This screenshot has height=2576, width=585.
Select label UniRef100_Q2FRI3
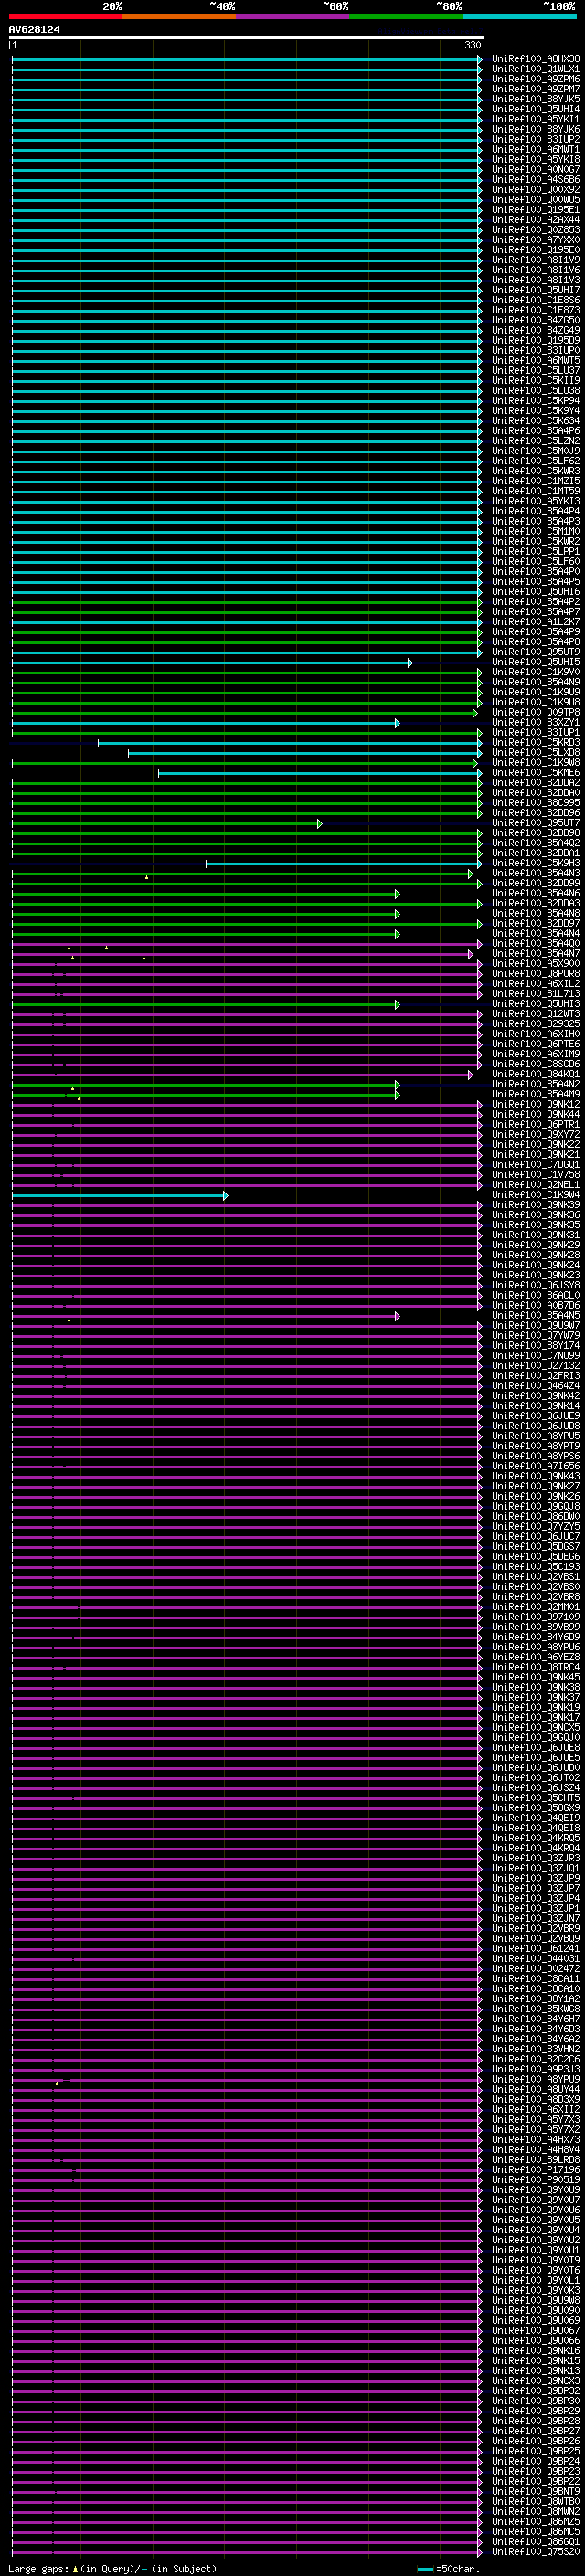tap(536, 1375)
